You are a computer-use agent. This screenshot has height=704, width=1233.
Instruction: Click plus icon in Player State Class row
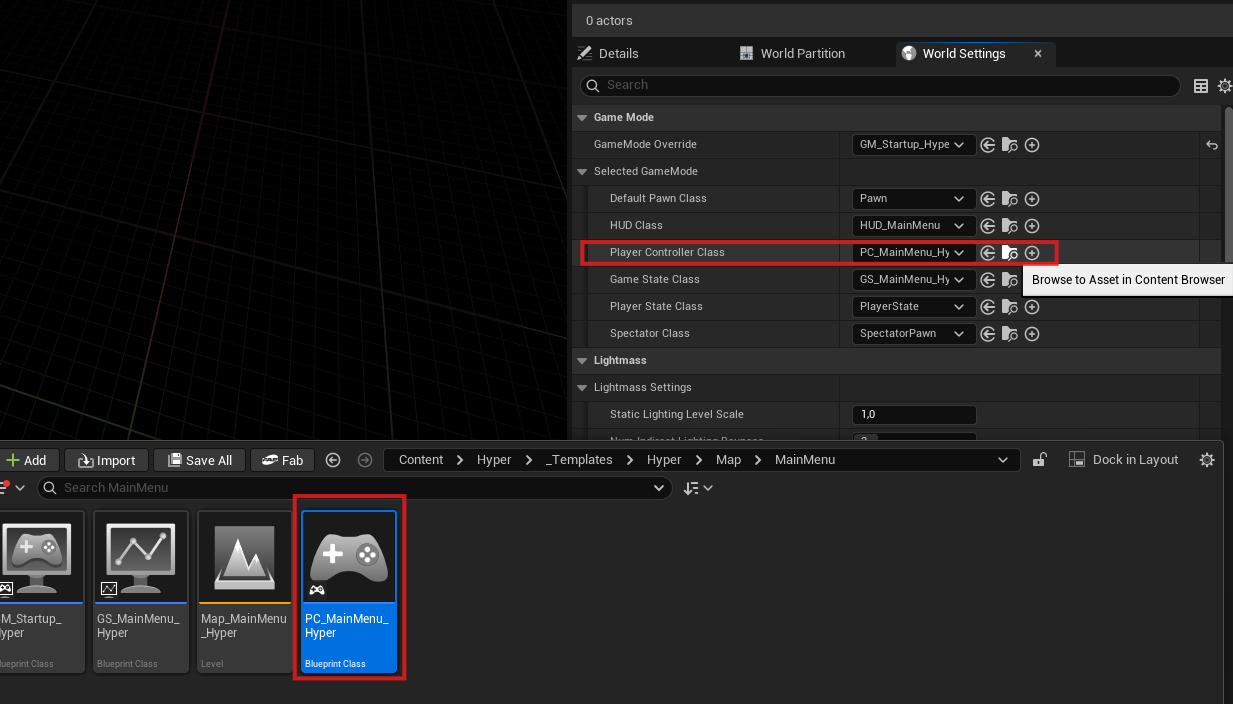pos(1032,307)
